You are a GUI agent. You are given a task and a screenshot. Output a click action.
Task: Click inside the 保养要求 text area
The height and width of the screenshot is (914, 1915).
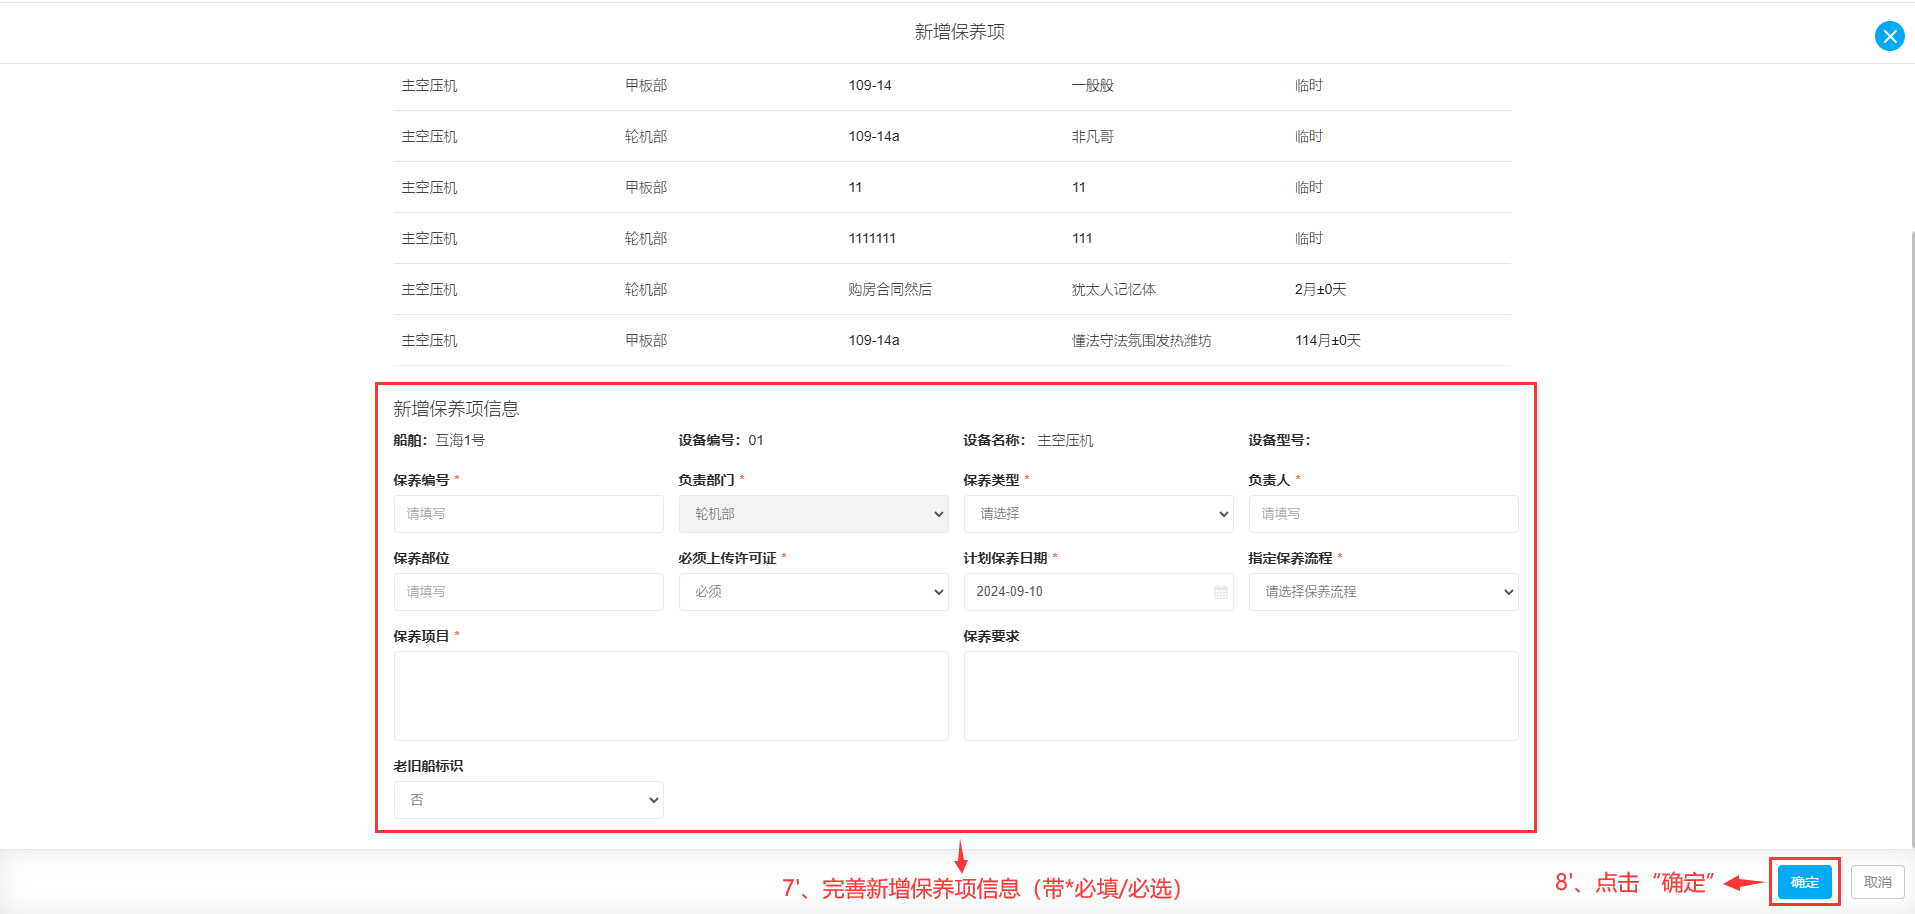click(x=1241, y=696)
